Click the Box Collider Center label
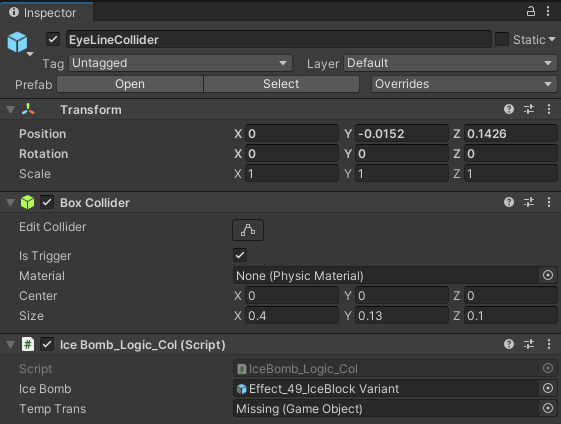 38,296
